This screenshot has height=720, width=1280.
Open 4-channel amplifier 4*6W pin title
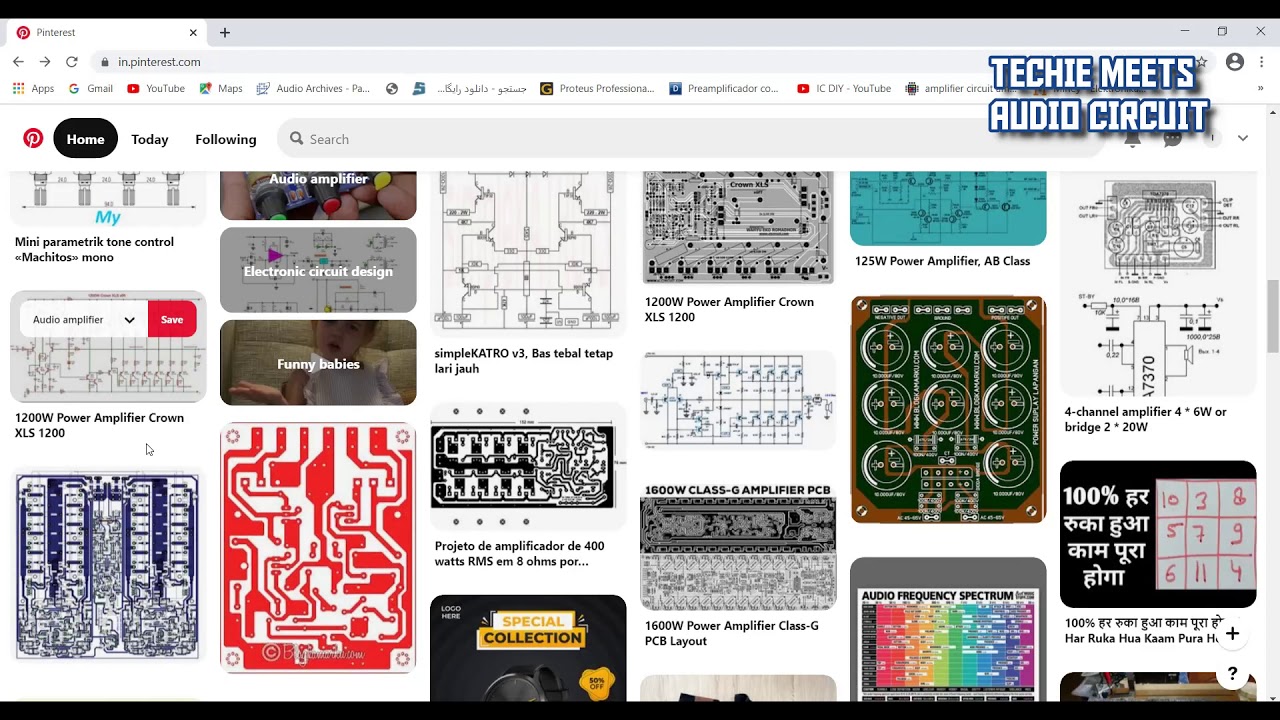1145,419
